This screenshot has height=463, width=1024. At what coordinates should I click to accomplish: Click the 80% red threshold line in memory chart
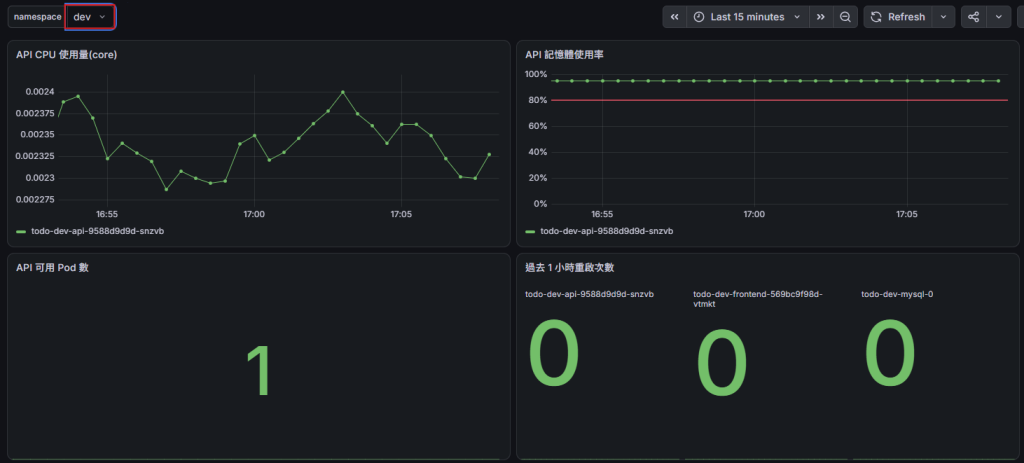tap(780, 100)
